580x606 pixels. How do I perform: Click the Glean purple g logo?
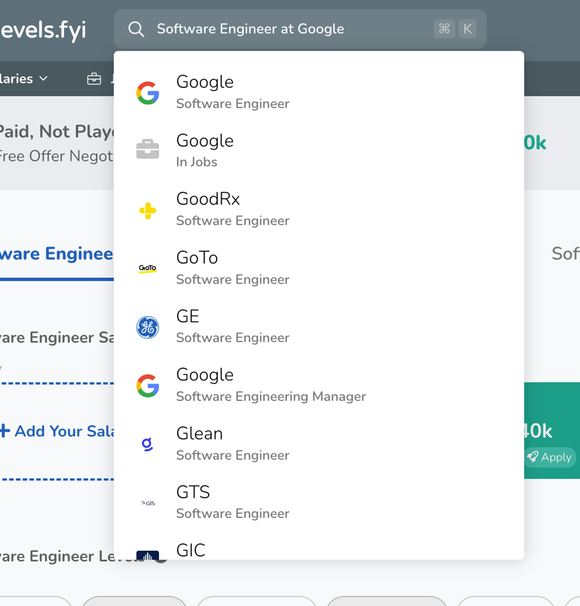click(x=147, y=444)
